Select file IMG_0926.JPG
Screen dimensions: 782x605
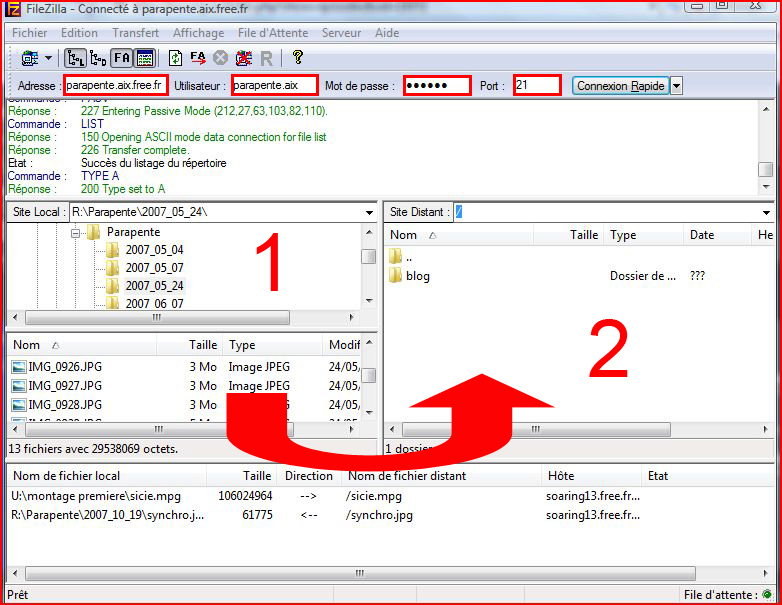coord(65,367)
